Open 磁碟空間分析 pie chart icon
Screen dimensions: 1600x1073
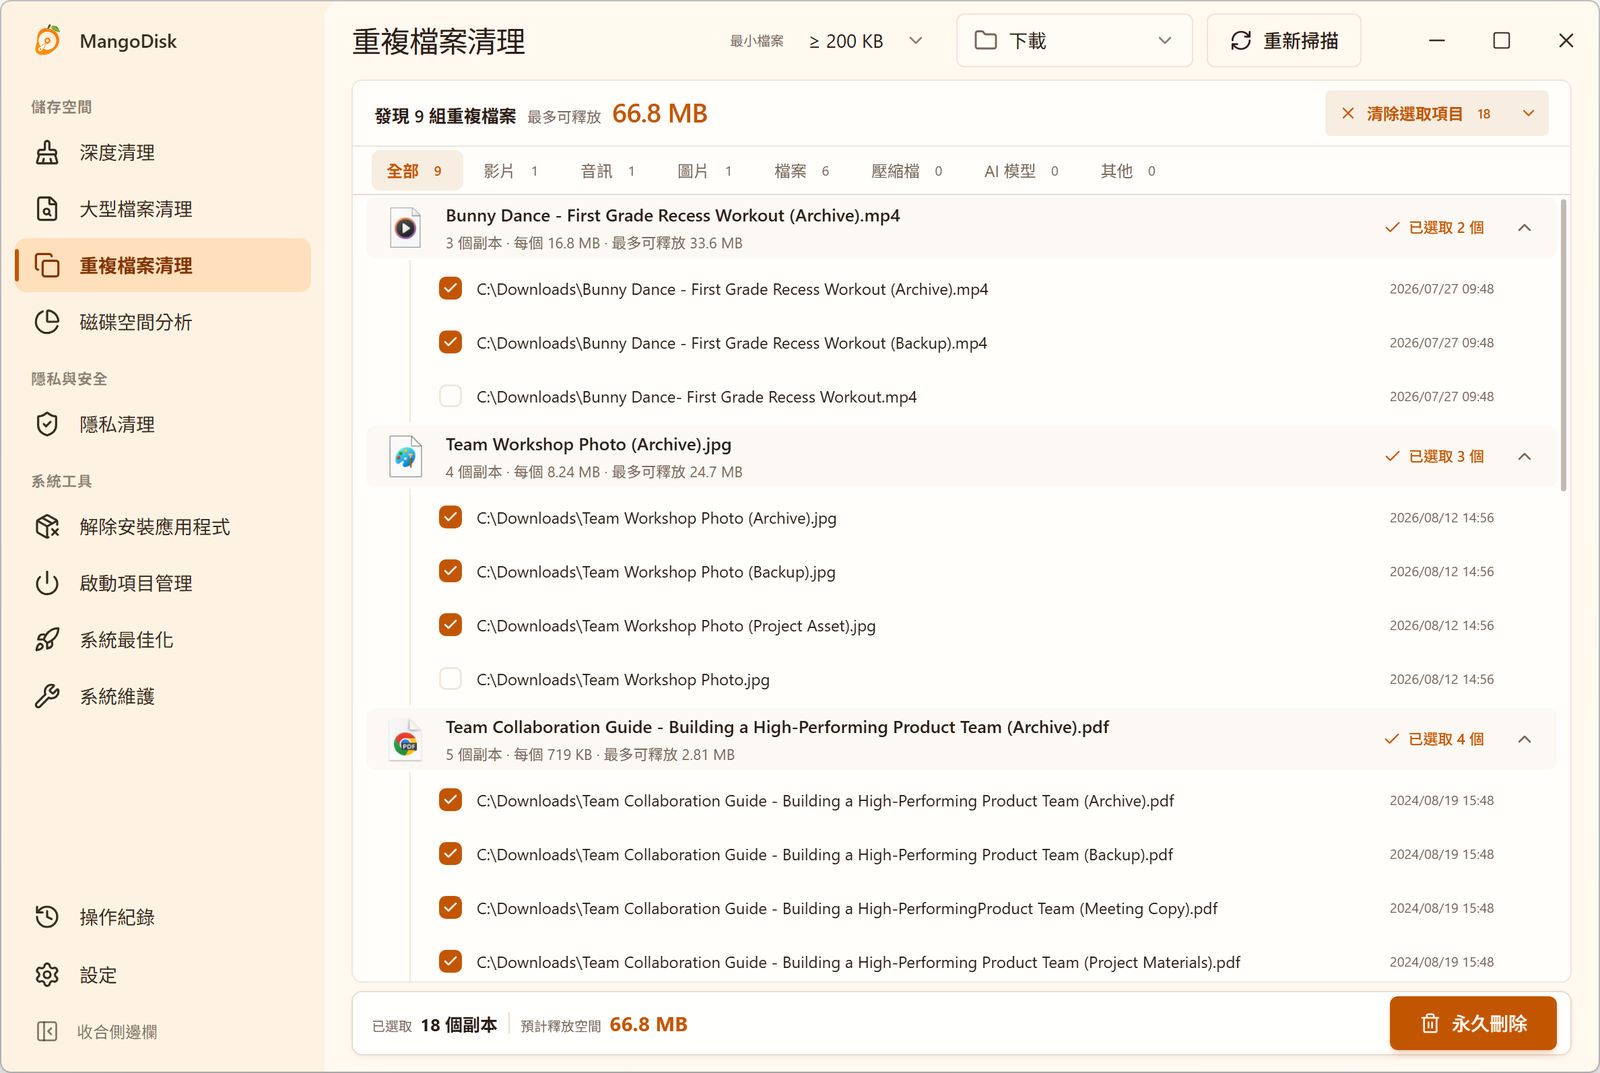47,322
